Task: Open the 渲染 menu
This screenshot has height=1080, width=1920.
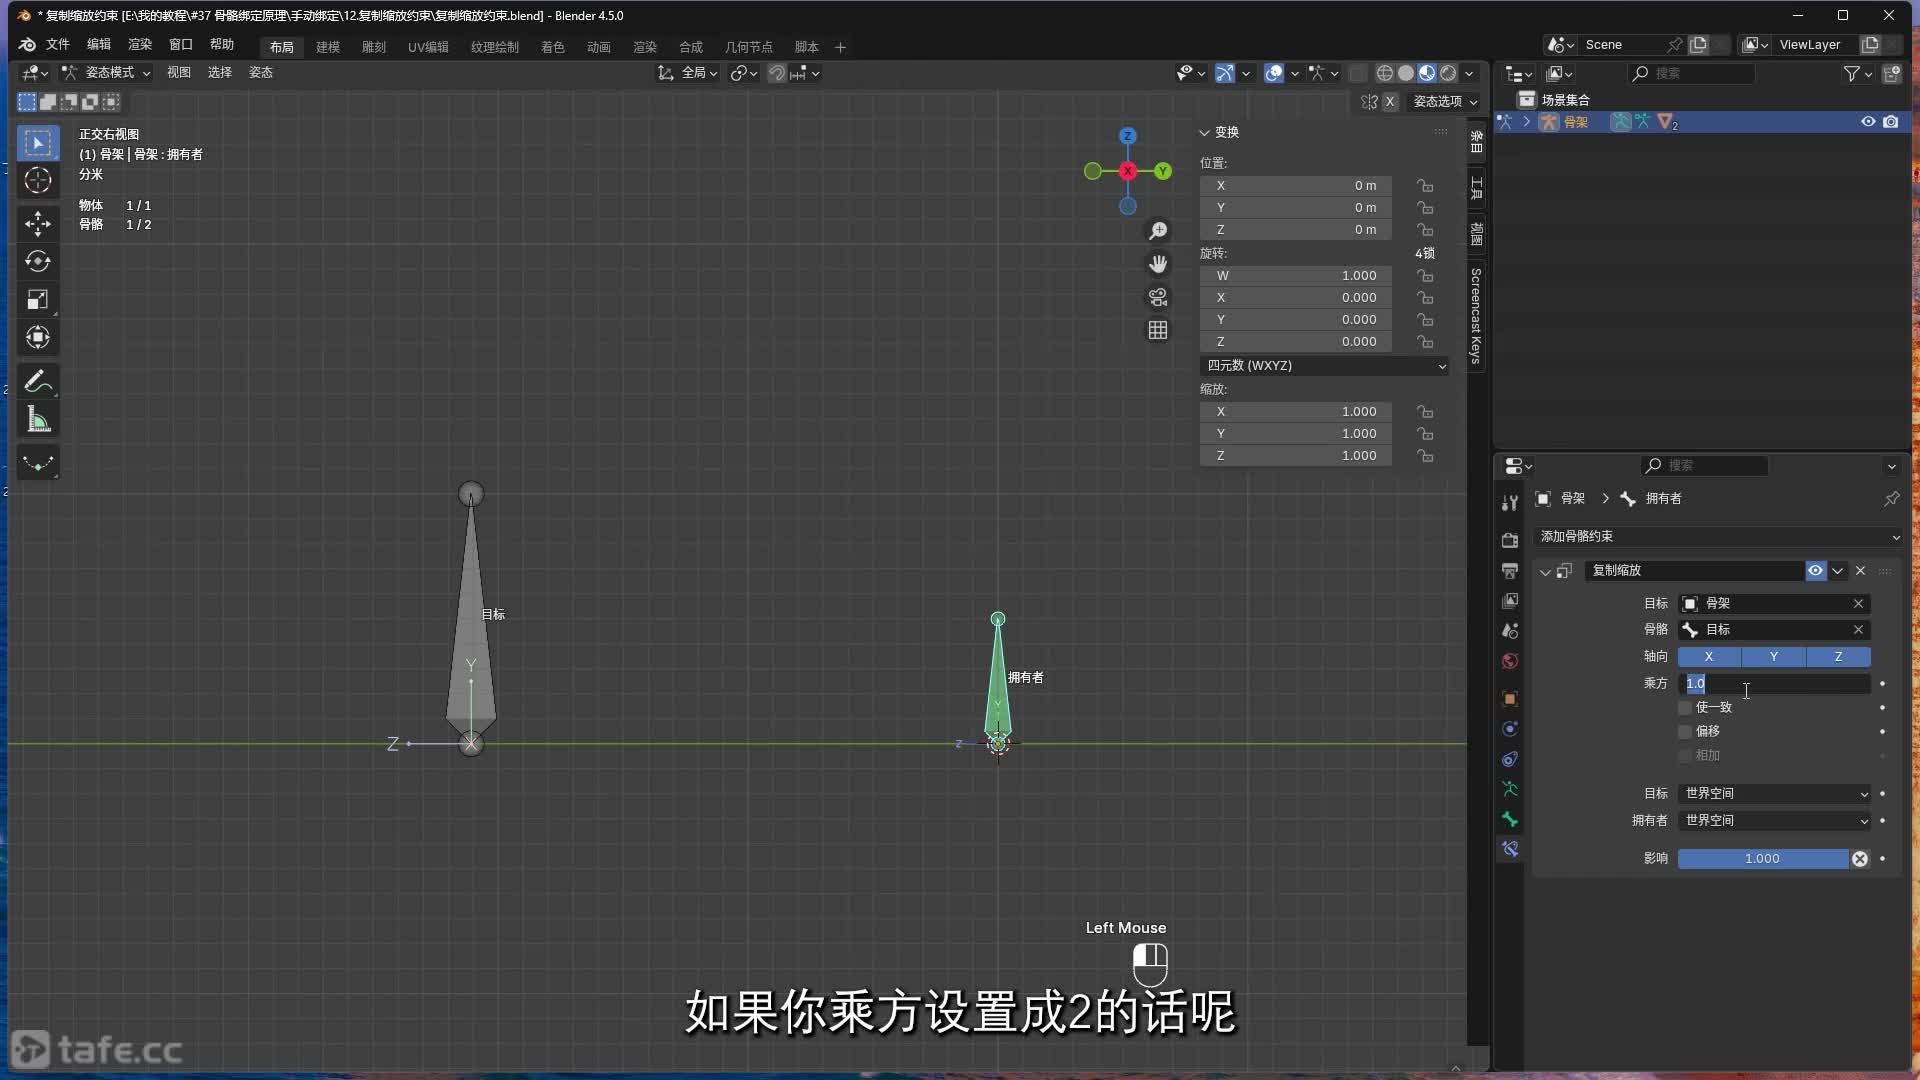Action: click(140, 45)
